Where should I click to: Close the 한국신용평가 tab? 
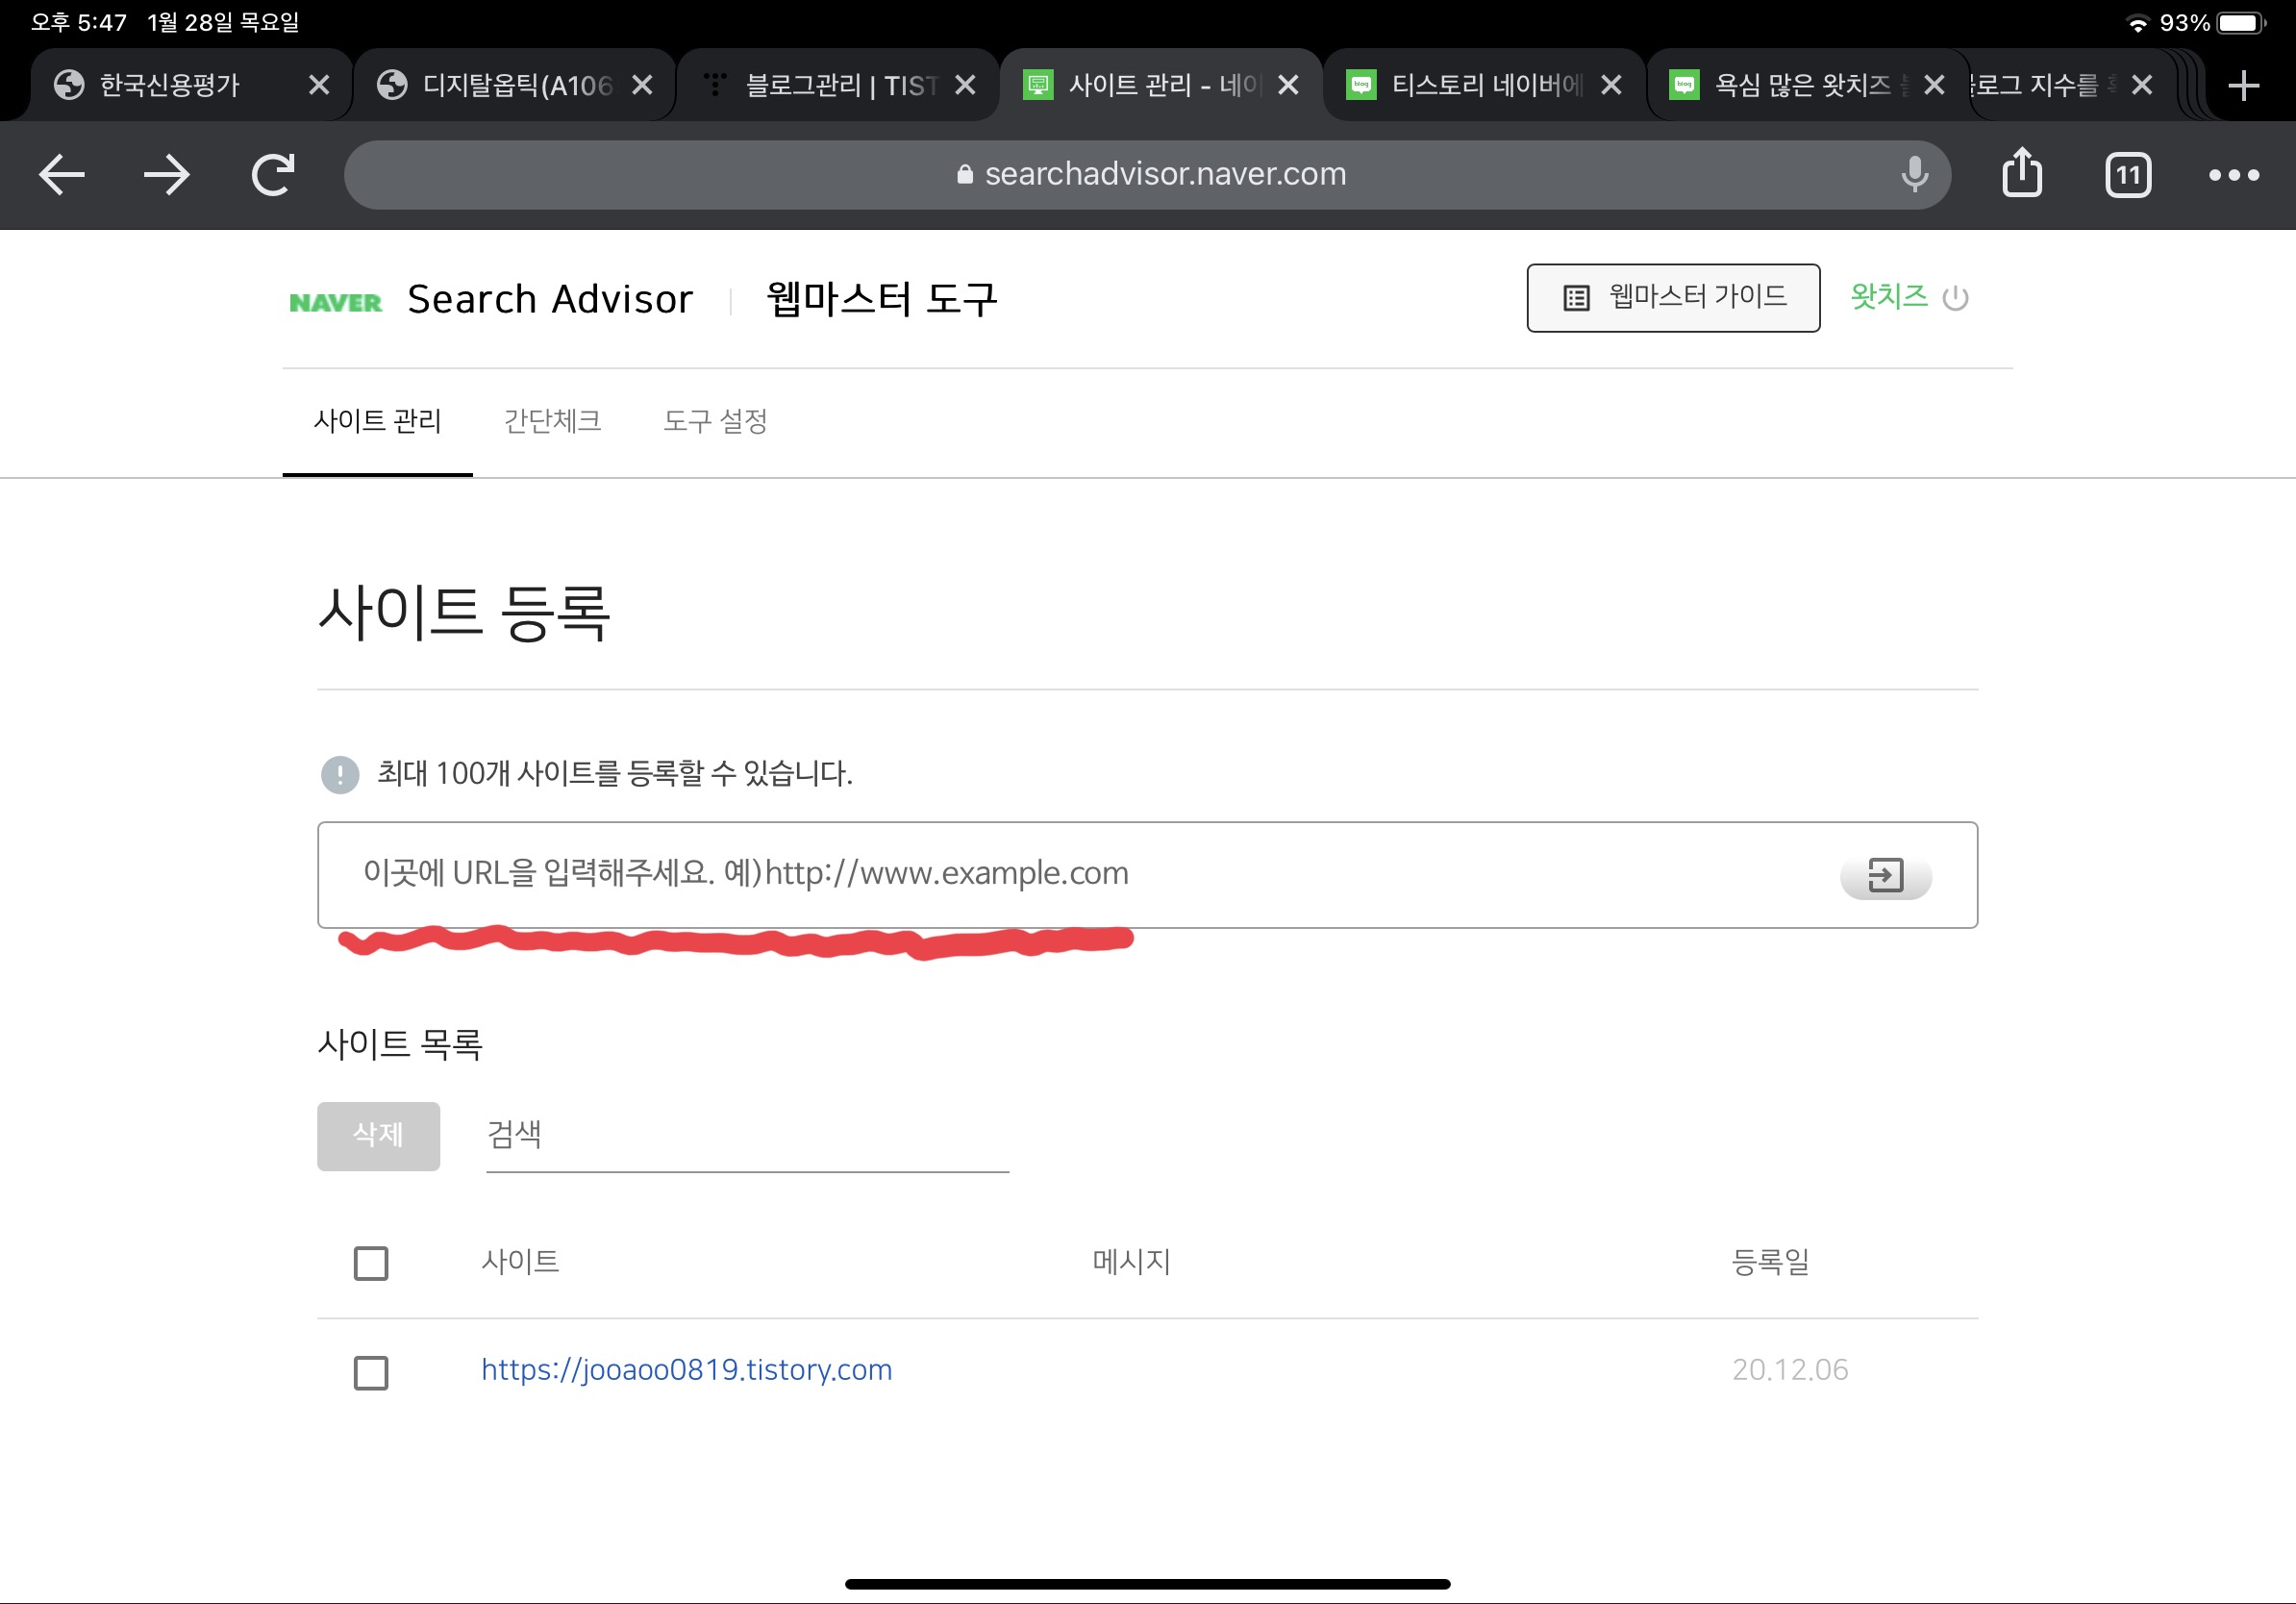pyautogui.click(x=319, y=85)
